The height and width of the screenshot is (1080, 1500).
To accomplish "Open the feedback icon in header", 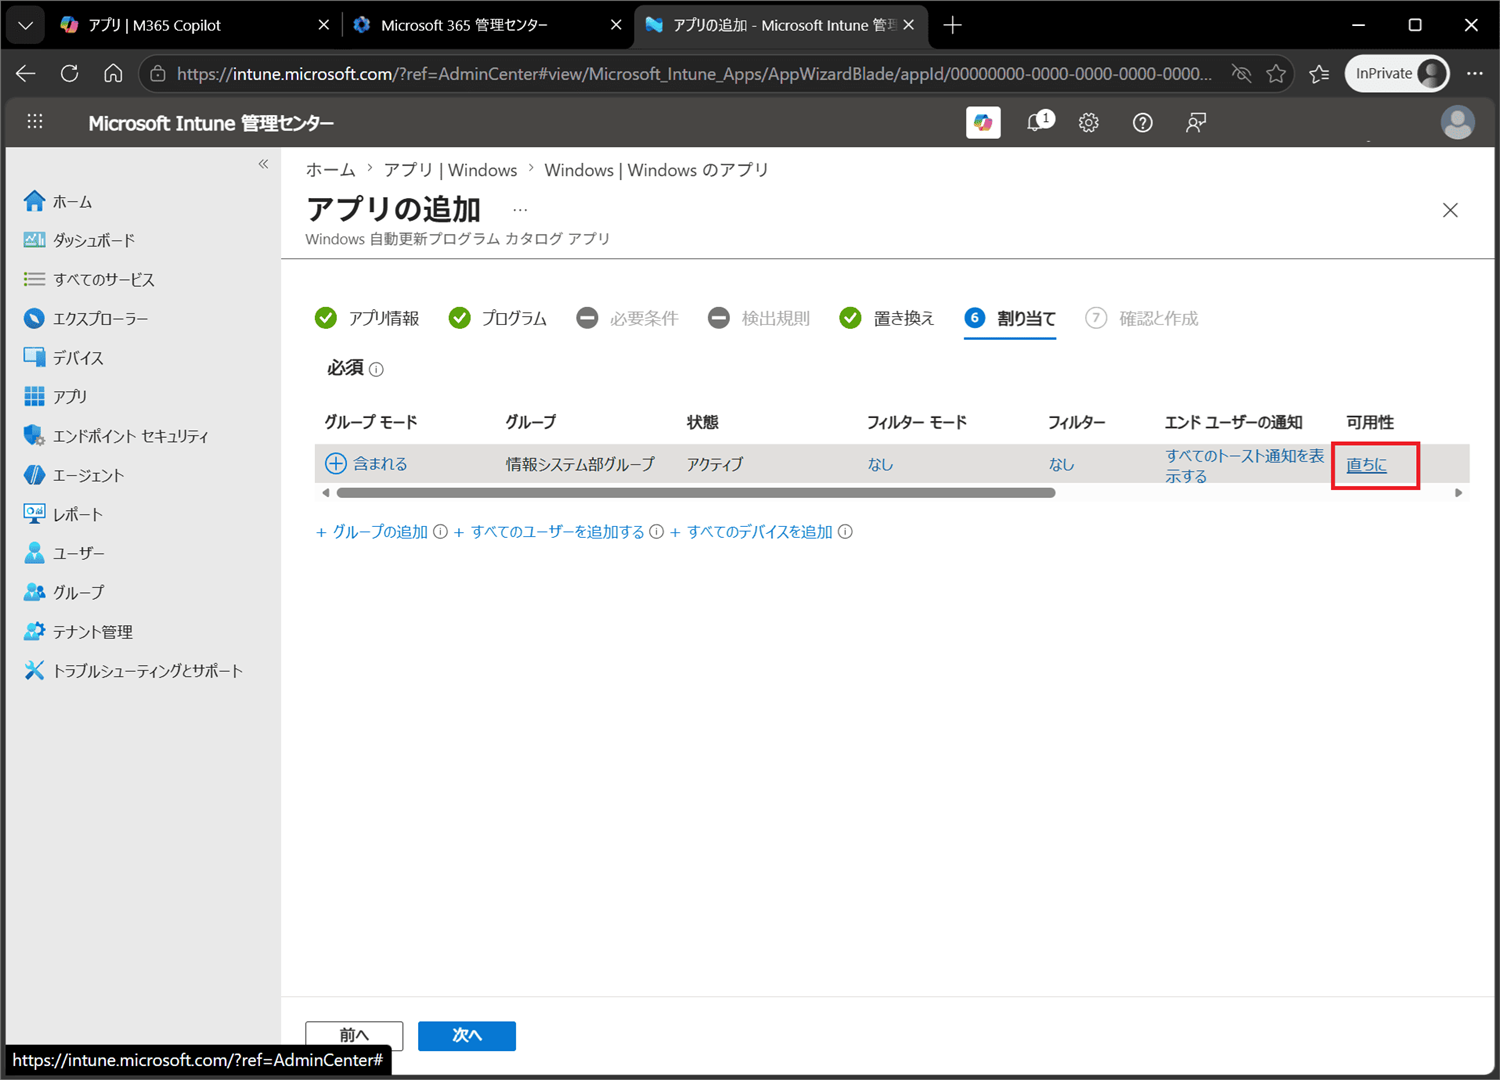I will coord(1195,122).
